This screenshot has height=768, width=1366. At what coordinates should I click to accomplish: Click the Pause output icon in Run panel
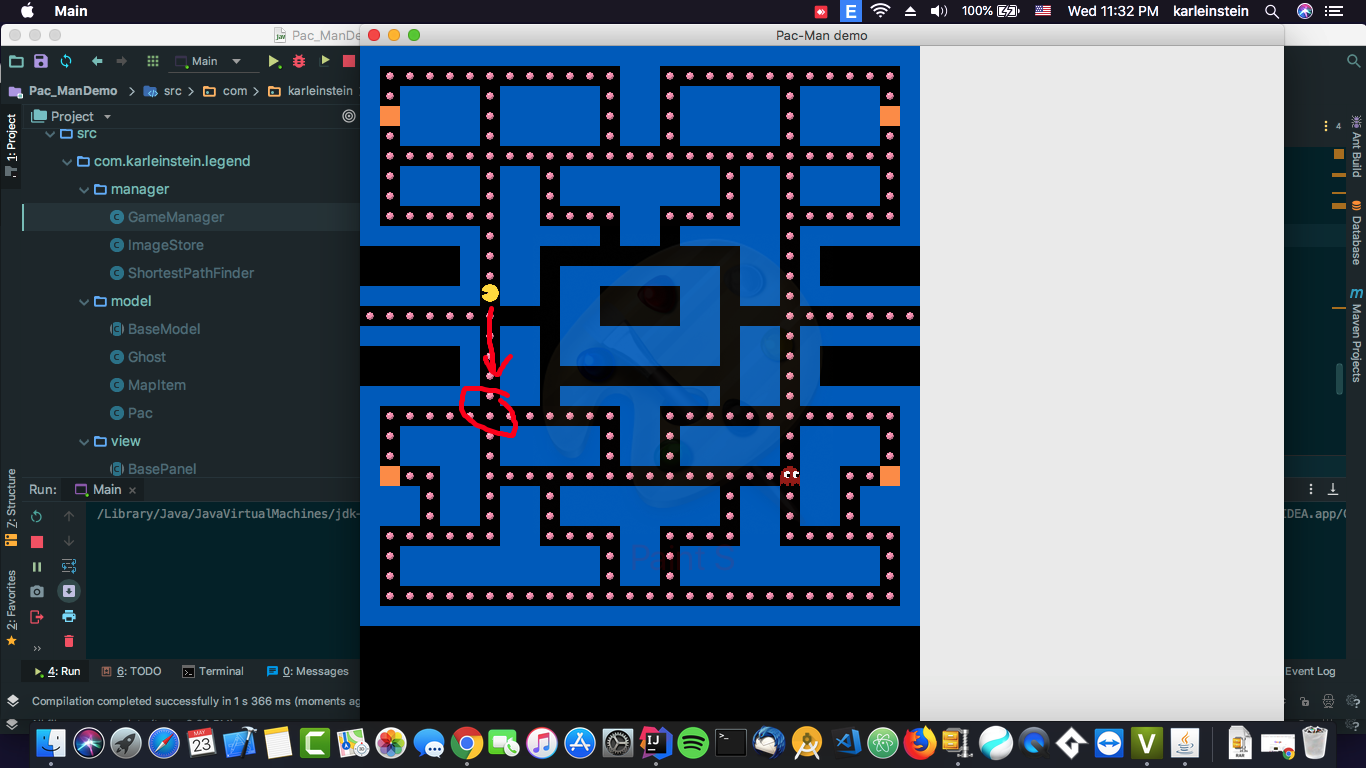coord(37,567)
